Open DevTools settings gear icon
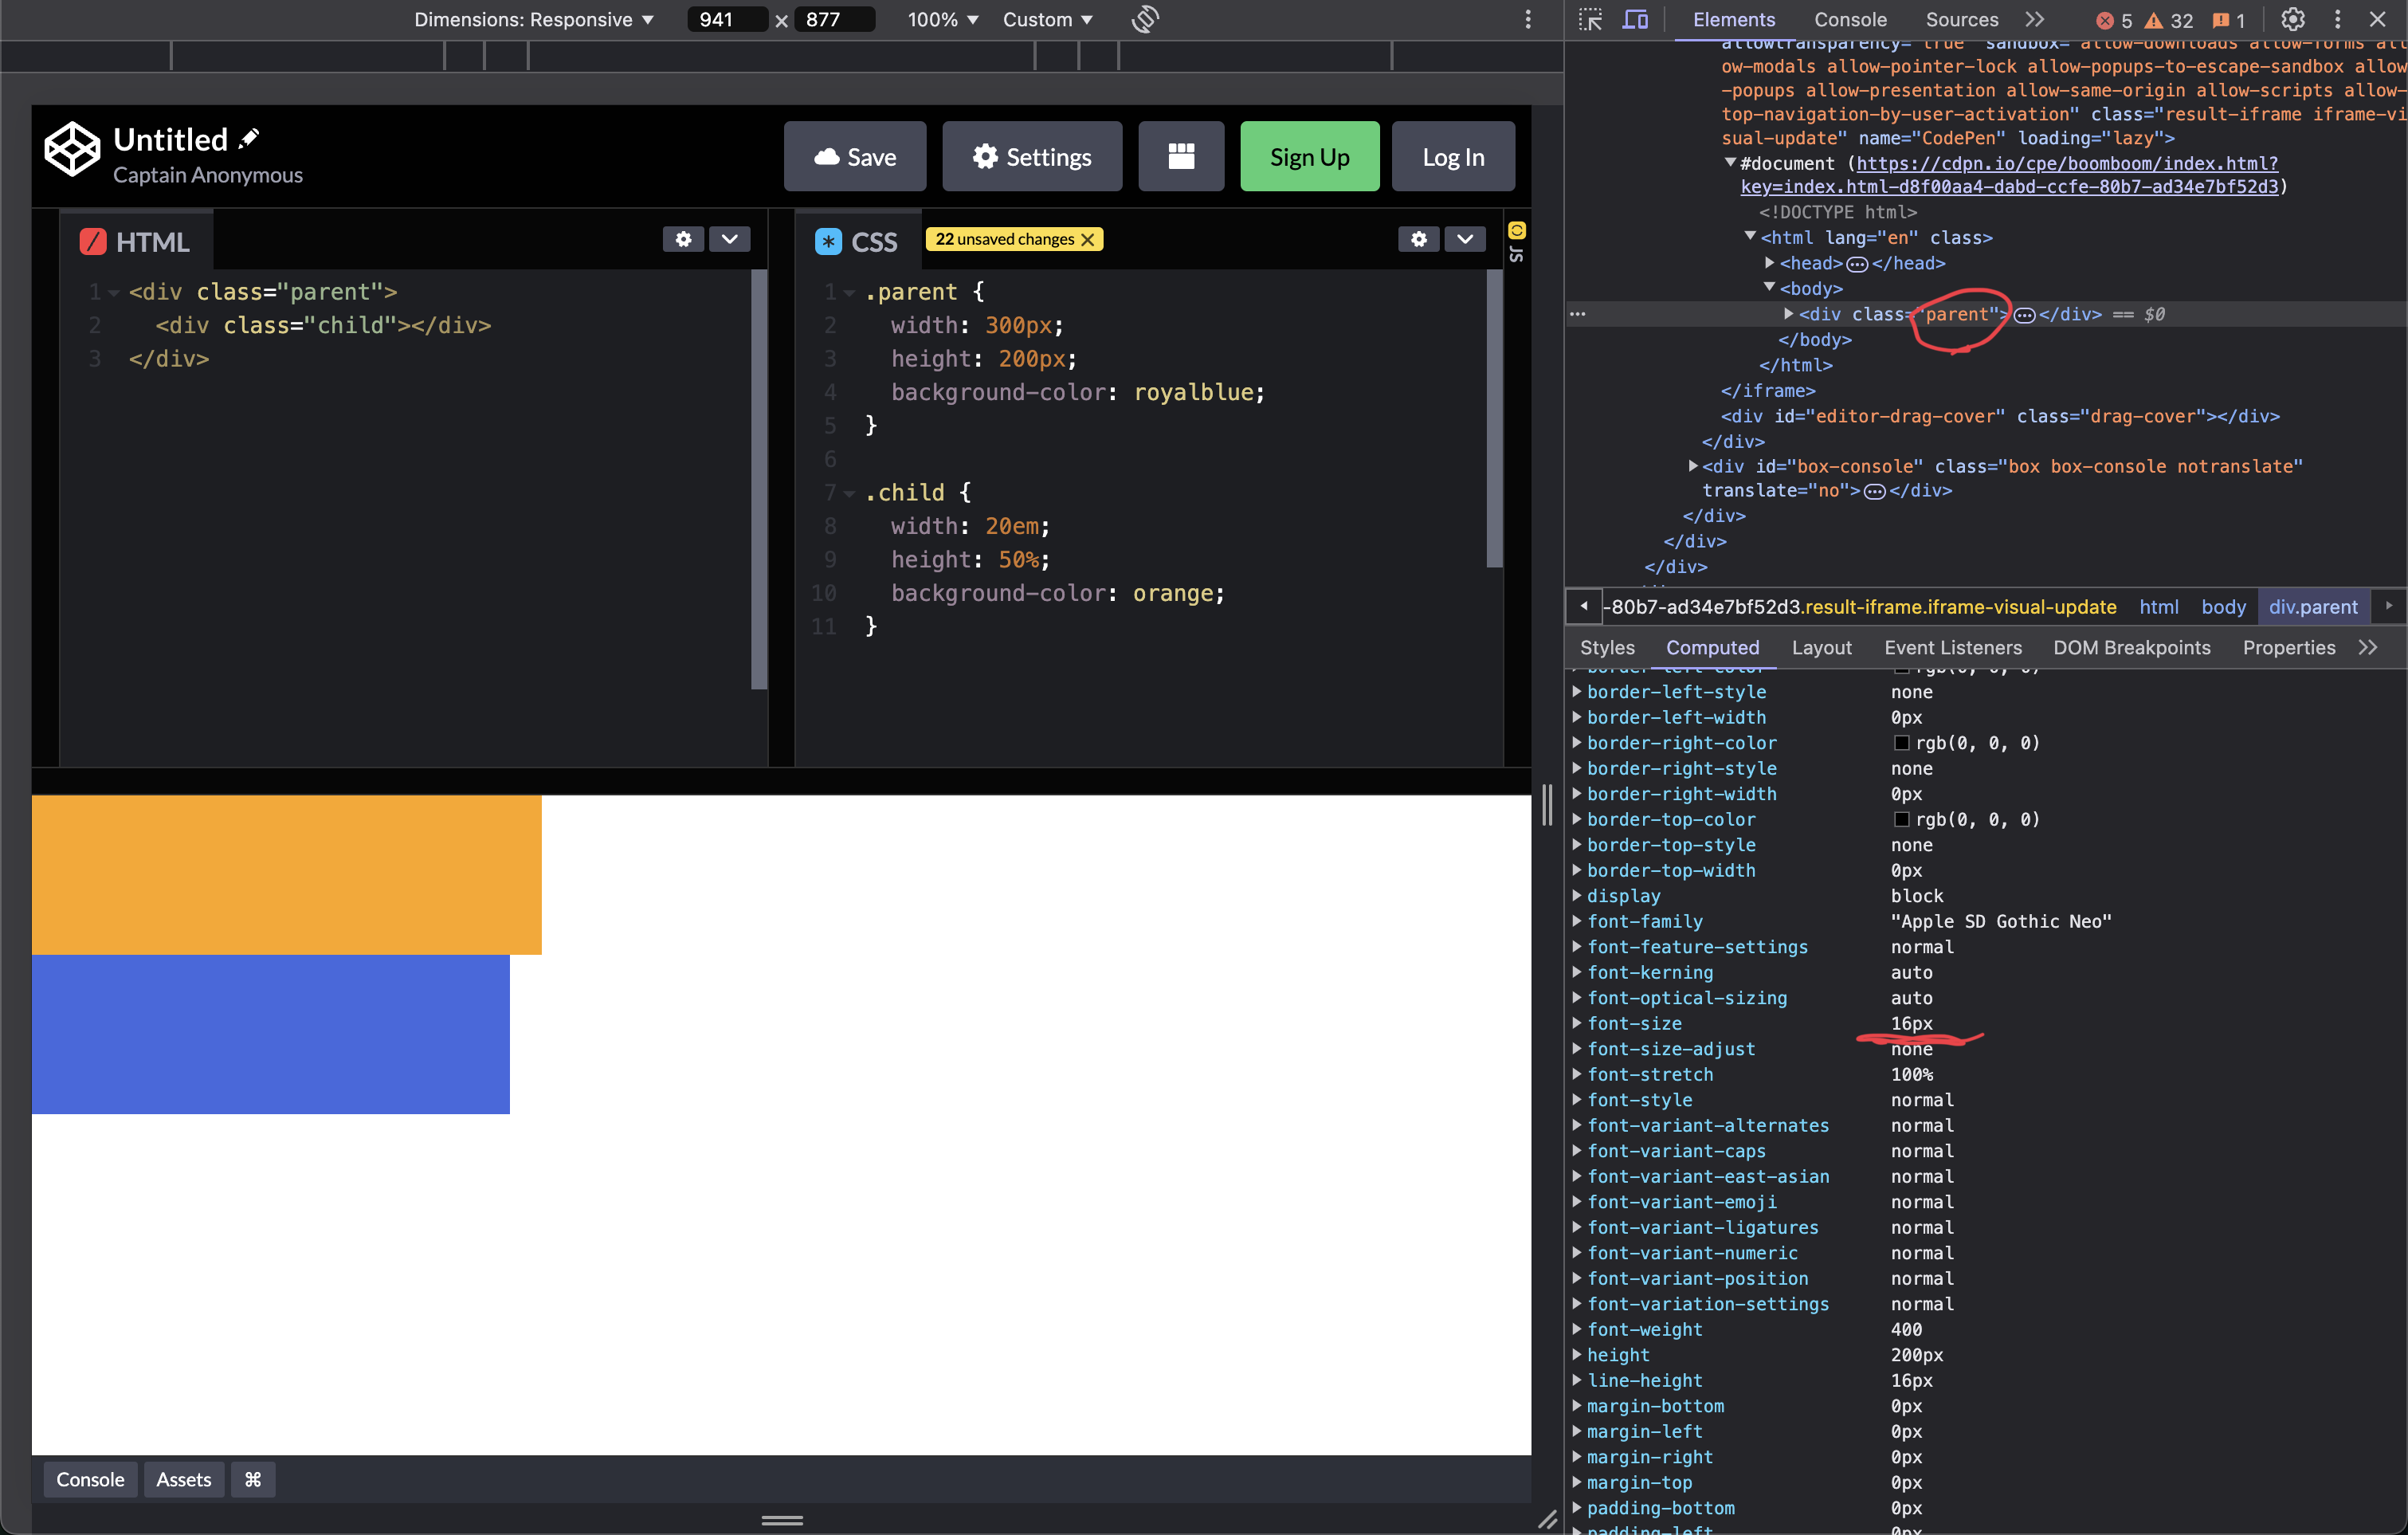Screen dimensions: 2408x1535 [2292, 19]
